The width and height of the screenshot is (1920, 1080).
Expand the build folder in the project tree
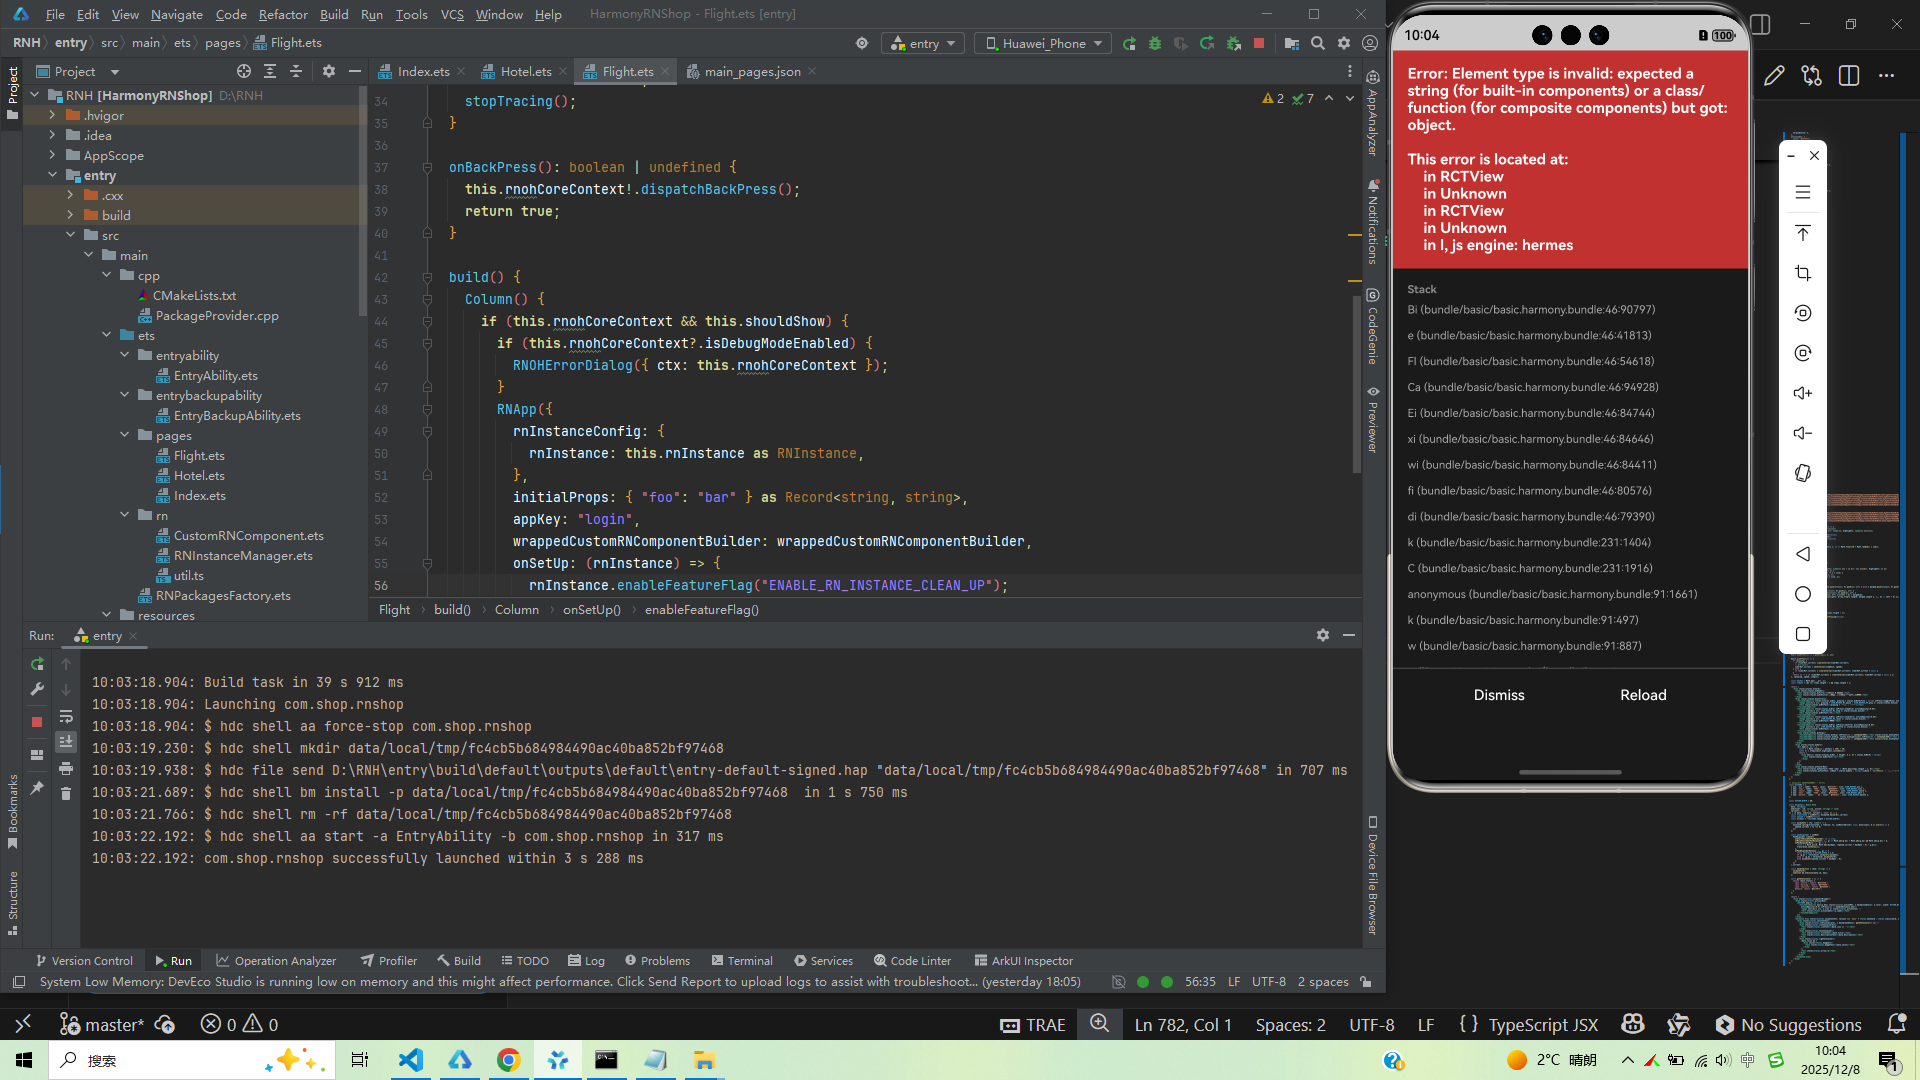[70, 215]
